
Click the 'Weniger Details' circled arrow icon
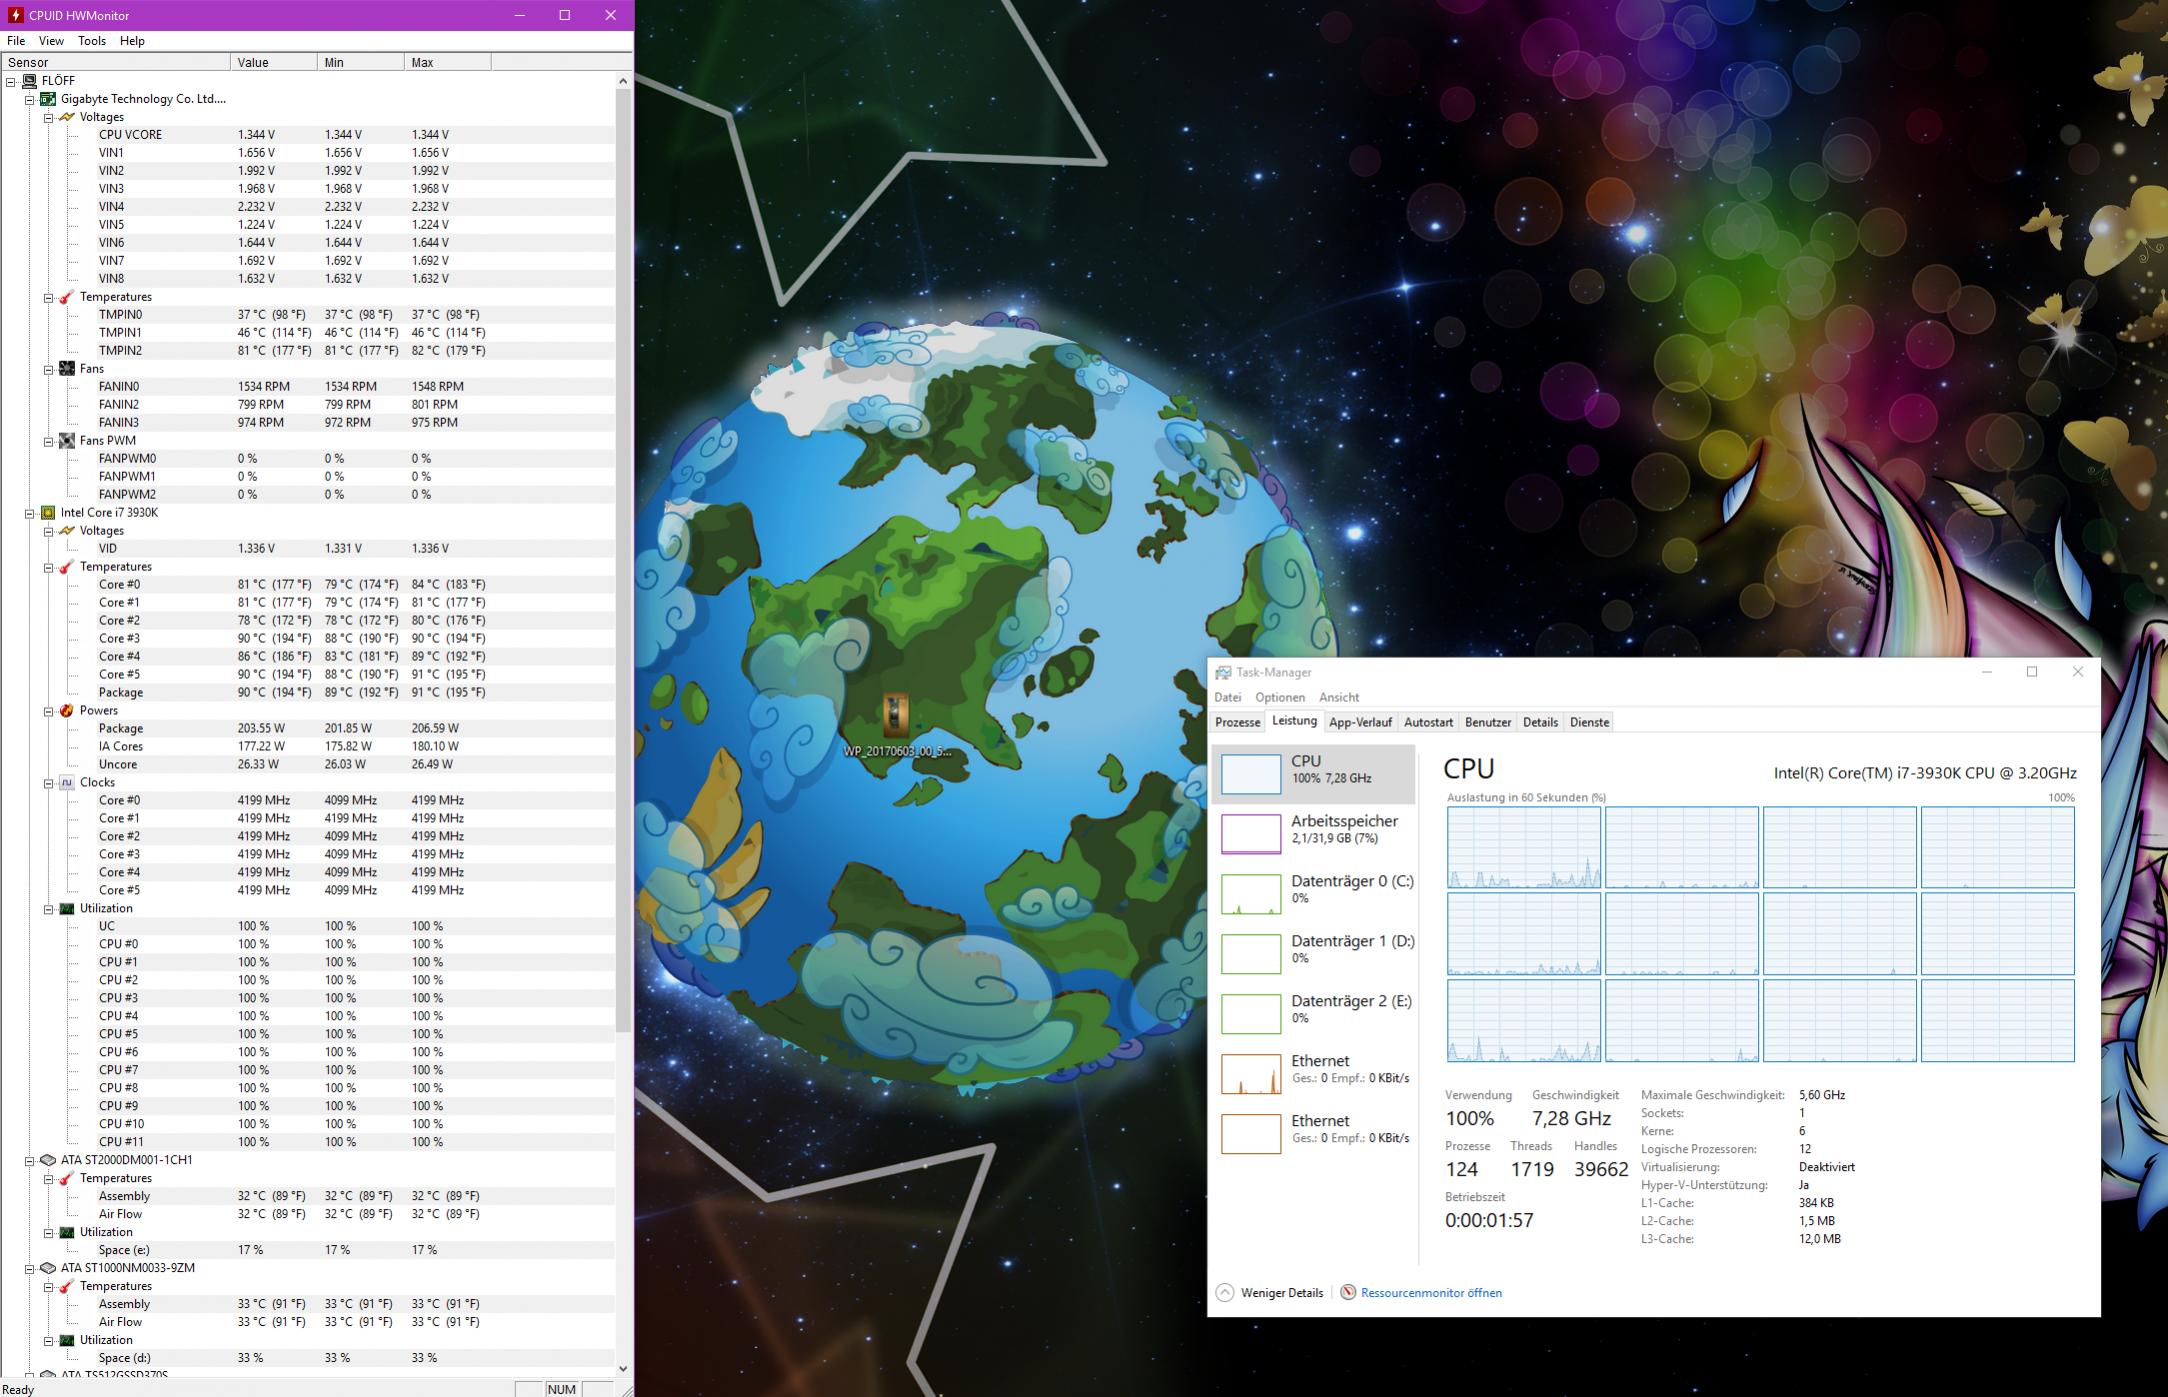(x=1225, y=1293)
